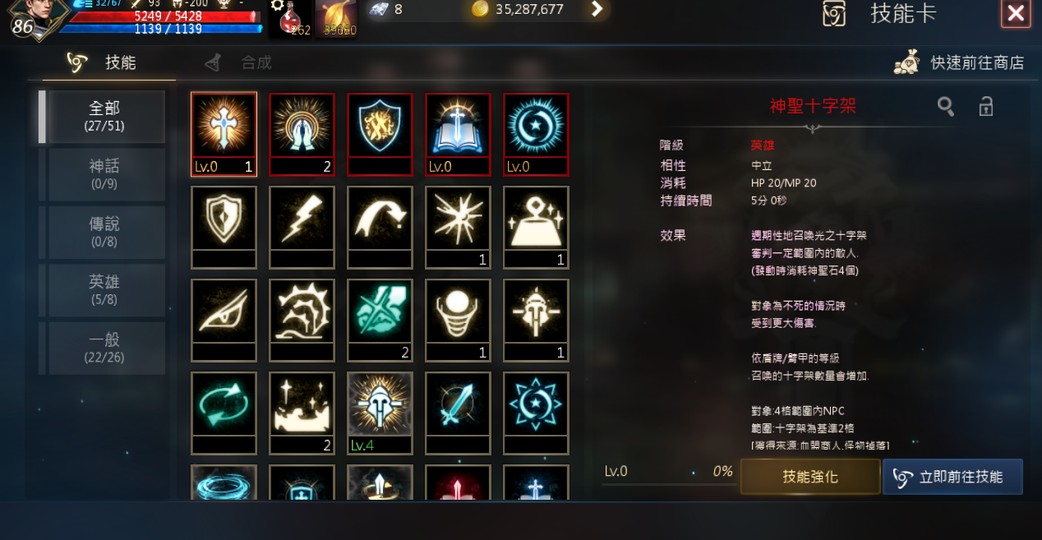Image resolution: width=1042 pixels, height=540 pixels.
Task: Click the 技能強化 button
Action: click(x=810, y=477)
